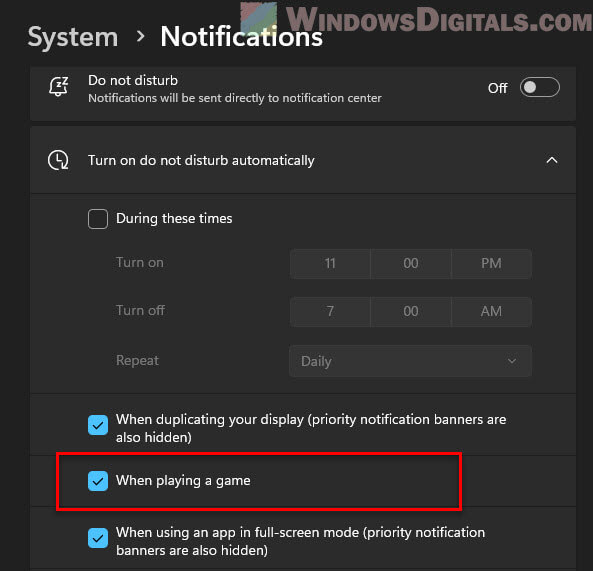Select the Turn on PM period field
This screenshot has width=593, height=571.
click(x=491, y=264)
